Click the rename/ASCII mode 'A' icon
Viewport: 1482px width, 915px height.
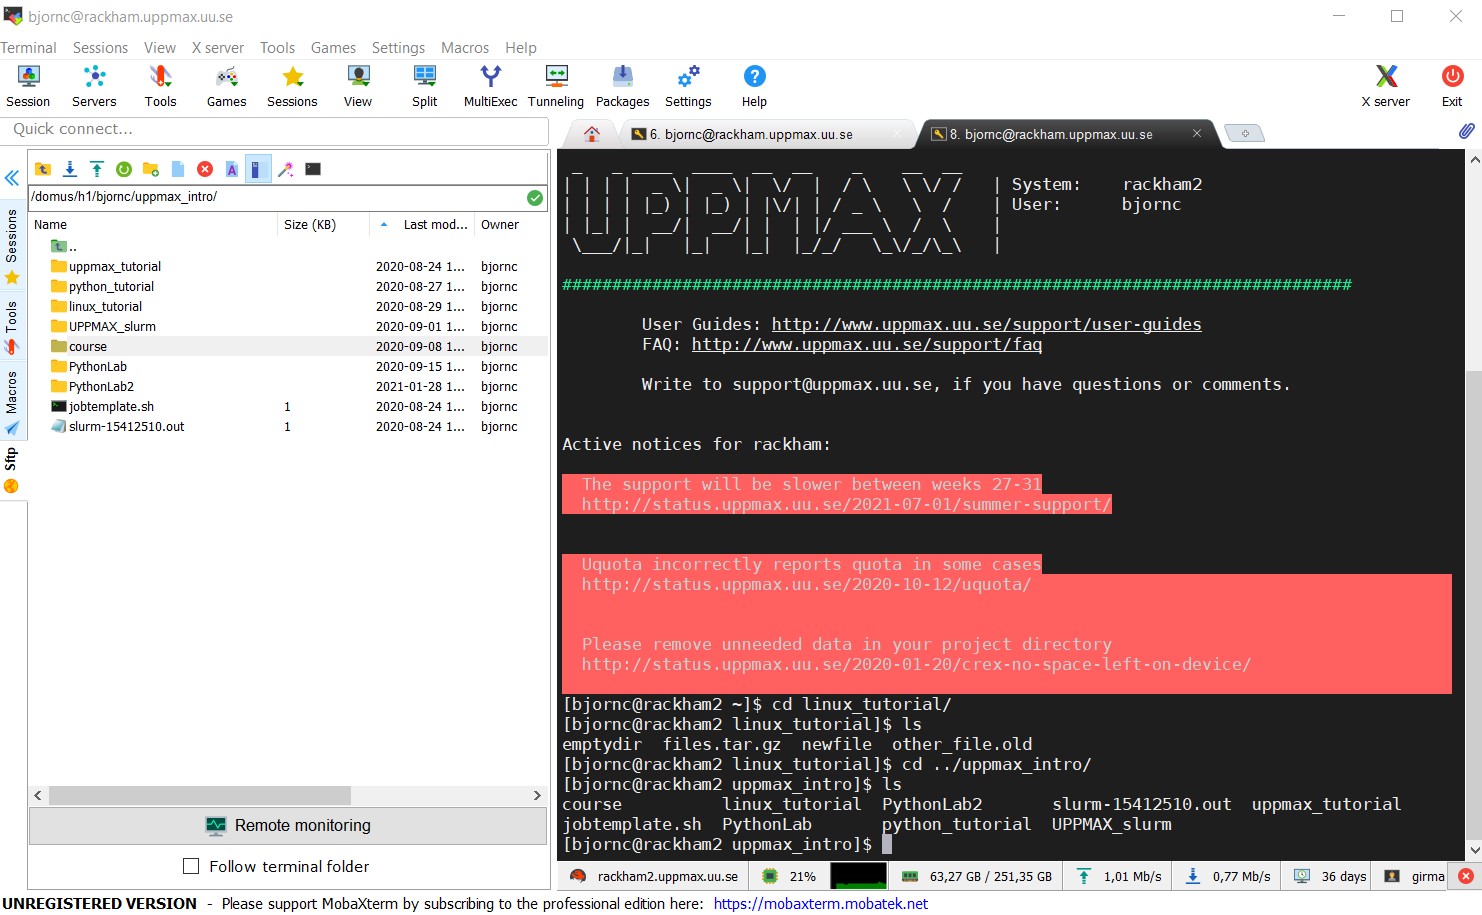(232, 169)
